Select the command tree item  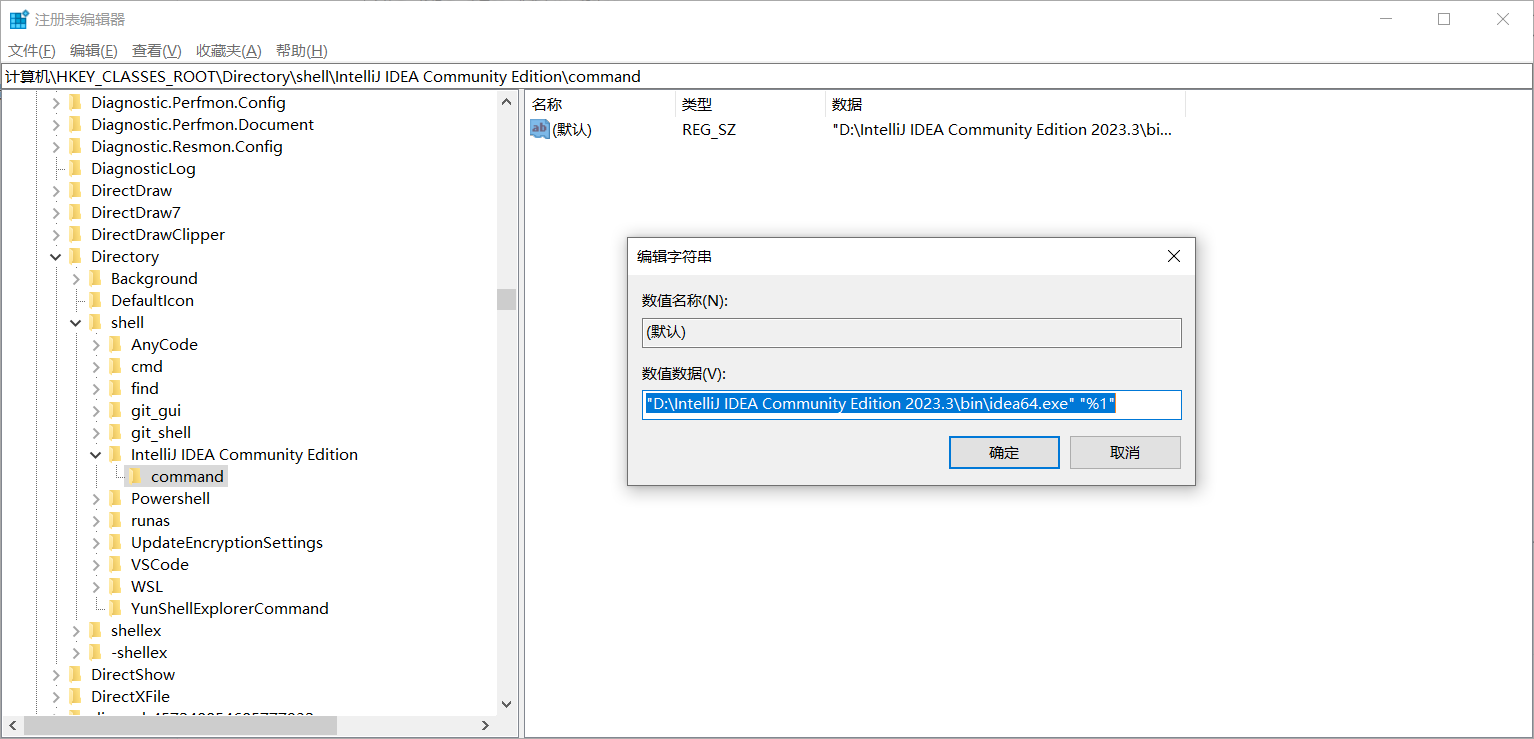click(x=187, y=476)
